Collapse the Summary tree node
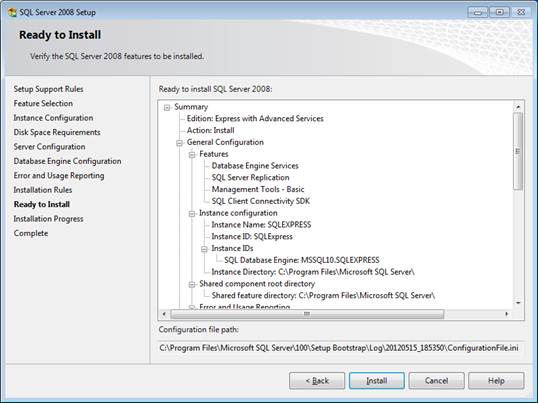This screenshot has width=538, height=403. click(167, 108)
